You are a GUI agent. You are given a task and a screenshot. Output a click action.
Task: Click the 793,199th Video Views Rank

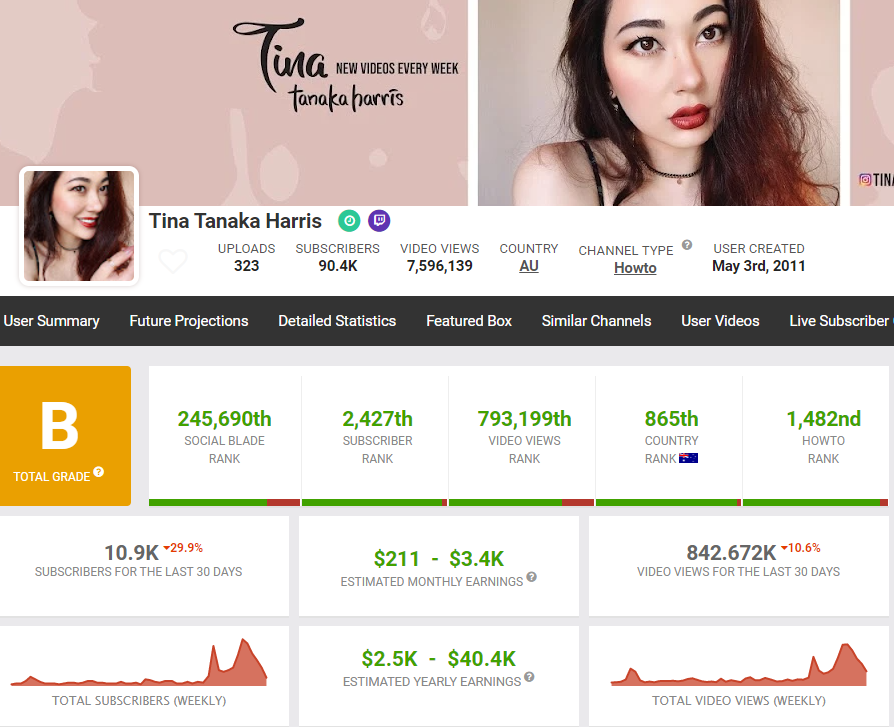point(525,419)
